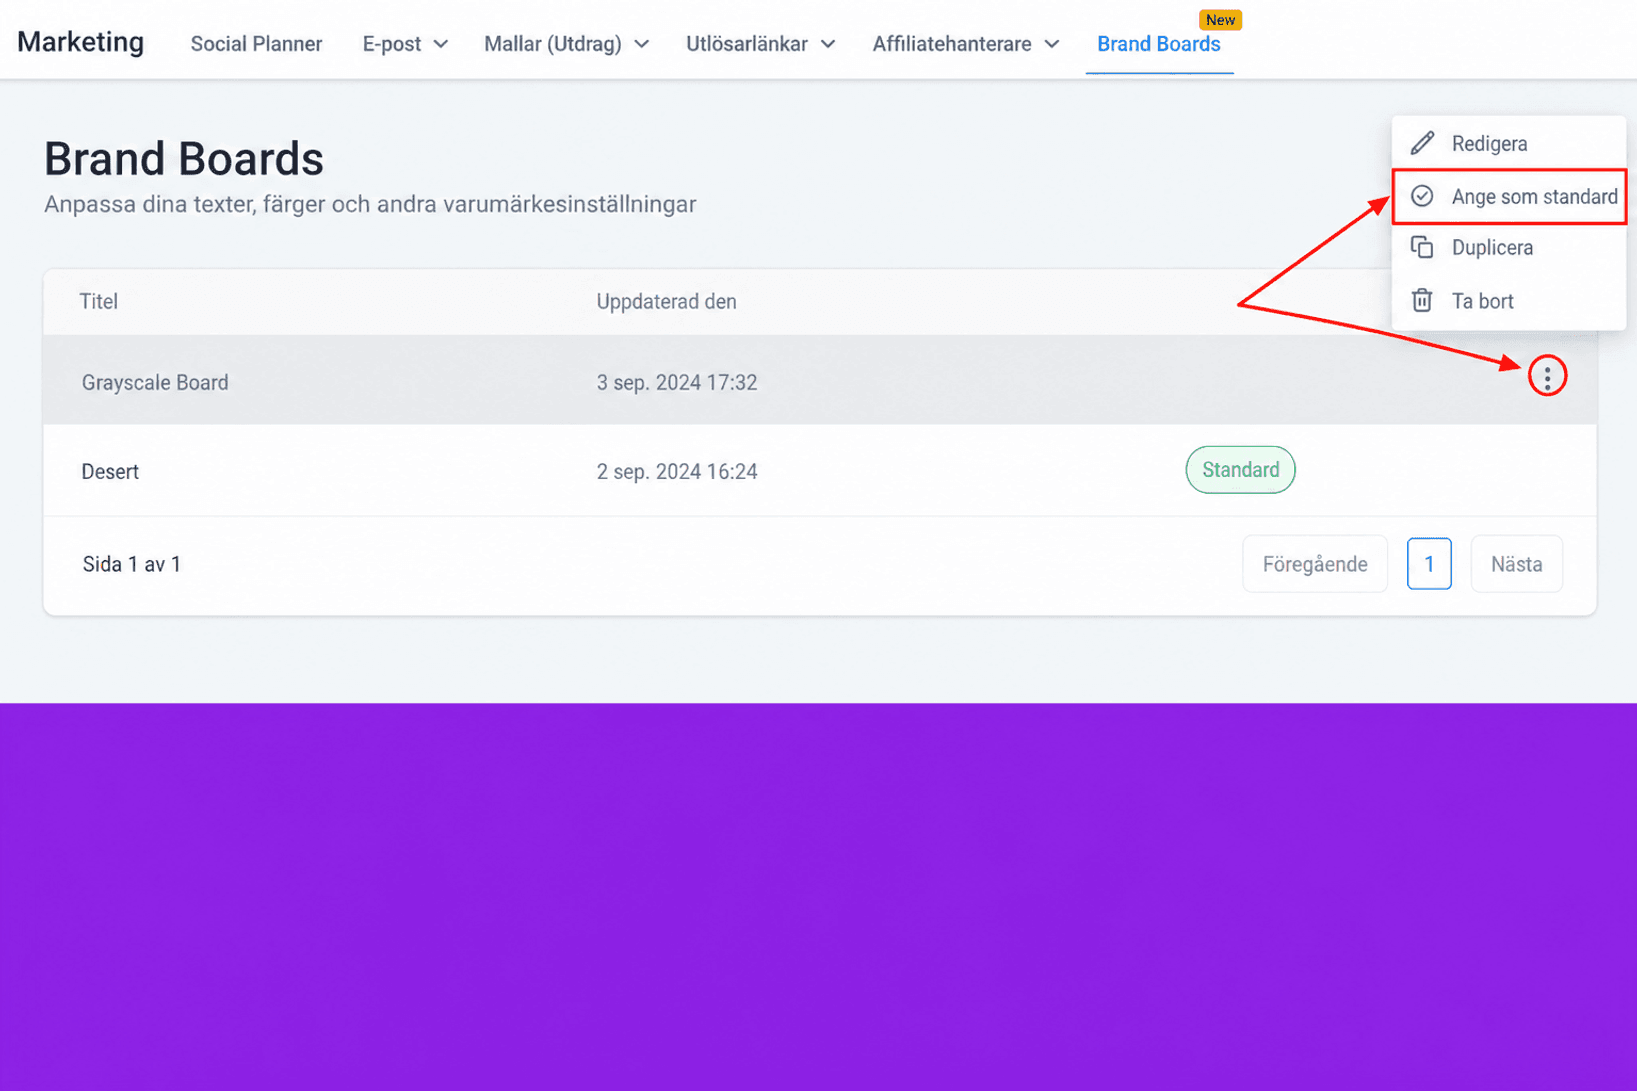The width and height of the screenshot is (1637, 1091).
Task: Click the trash icon beside Ta bort
Action: (x=1422, y=300)
